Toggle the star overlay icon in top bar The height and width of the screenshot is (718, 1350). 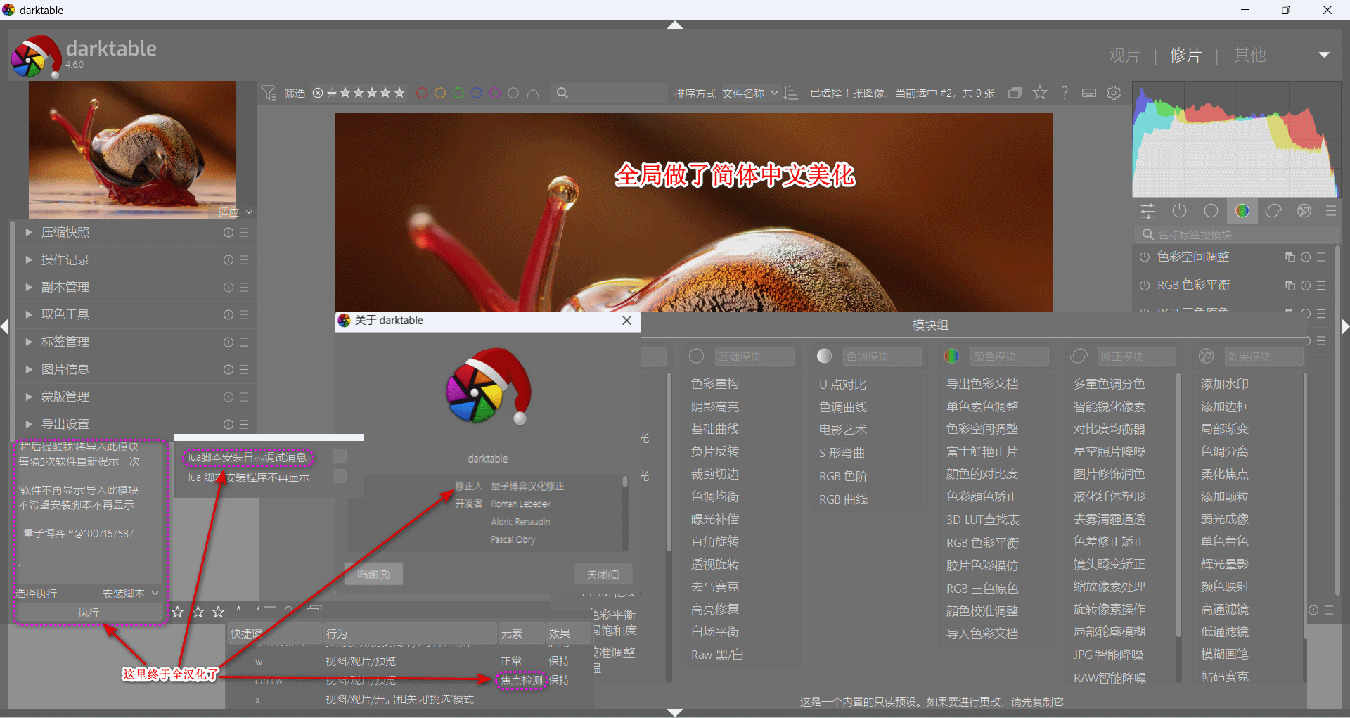pos(1040,93)
